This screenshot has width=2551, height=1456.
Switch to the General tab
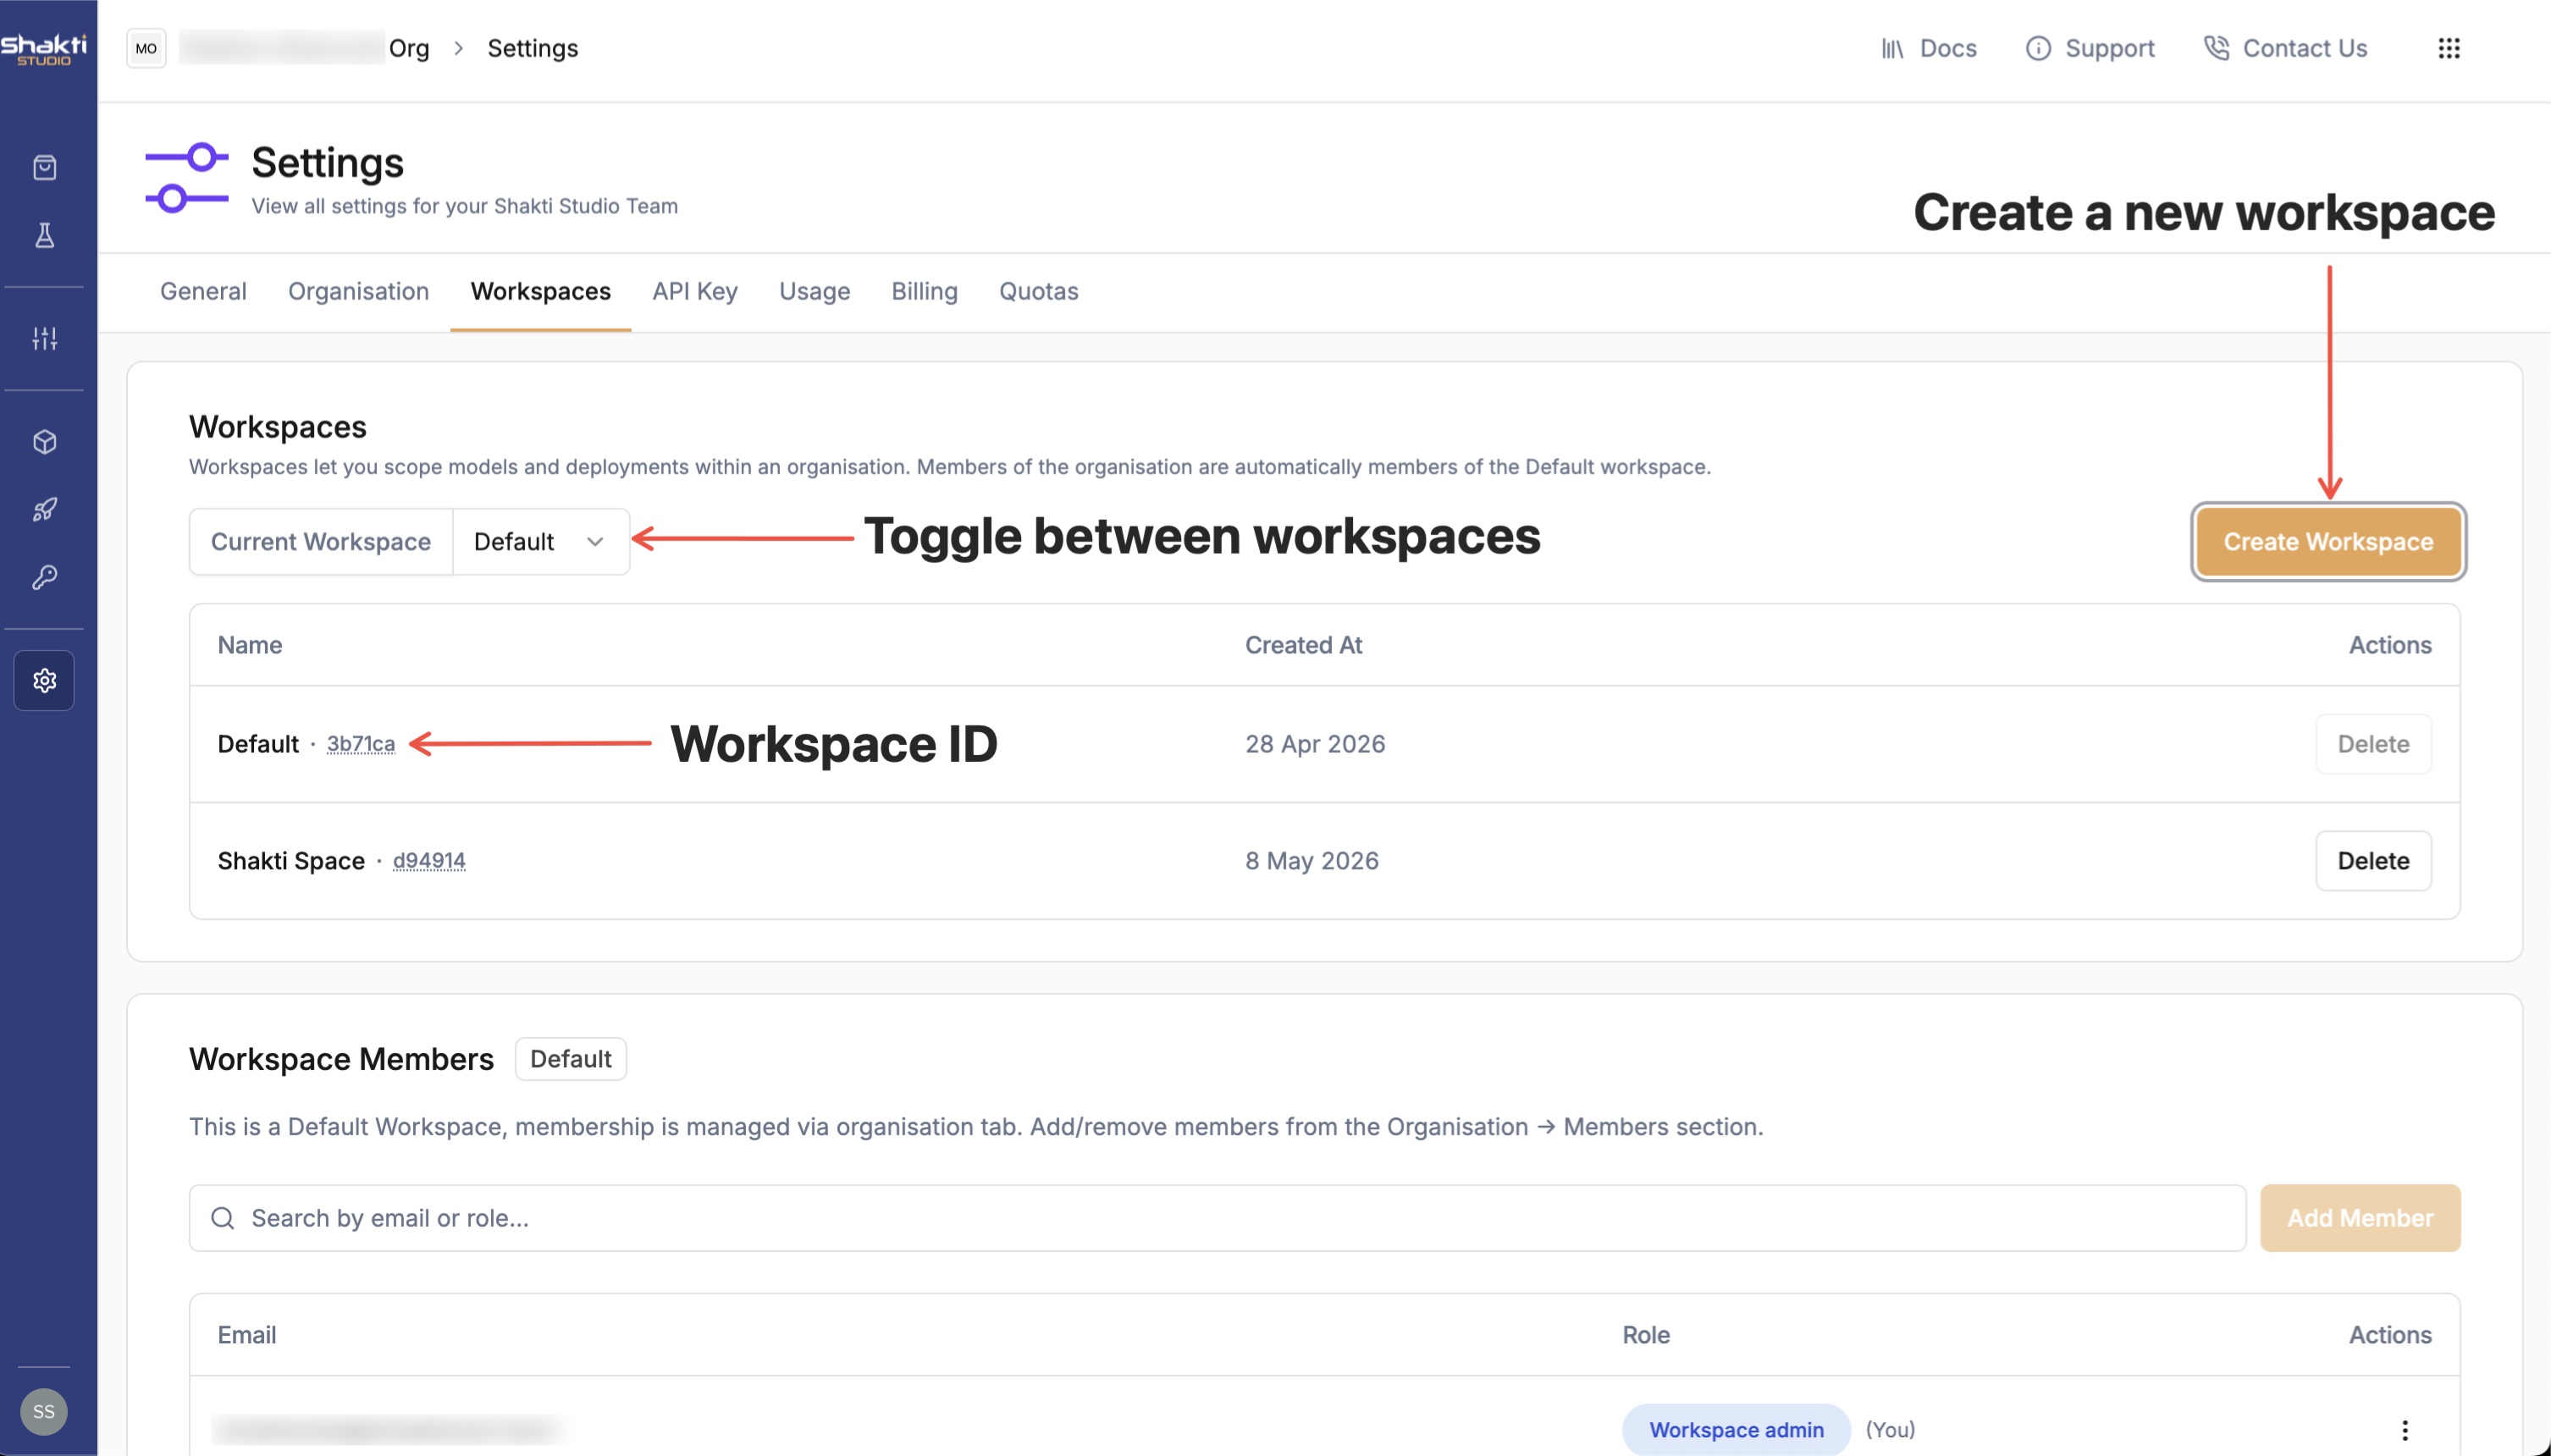coord(203,291)
